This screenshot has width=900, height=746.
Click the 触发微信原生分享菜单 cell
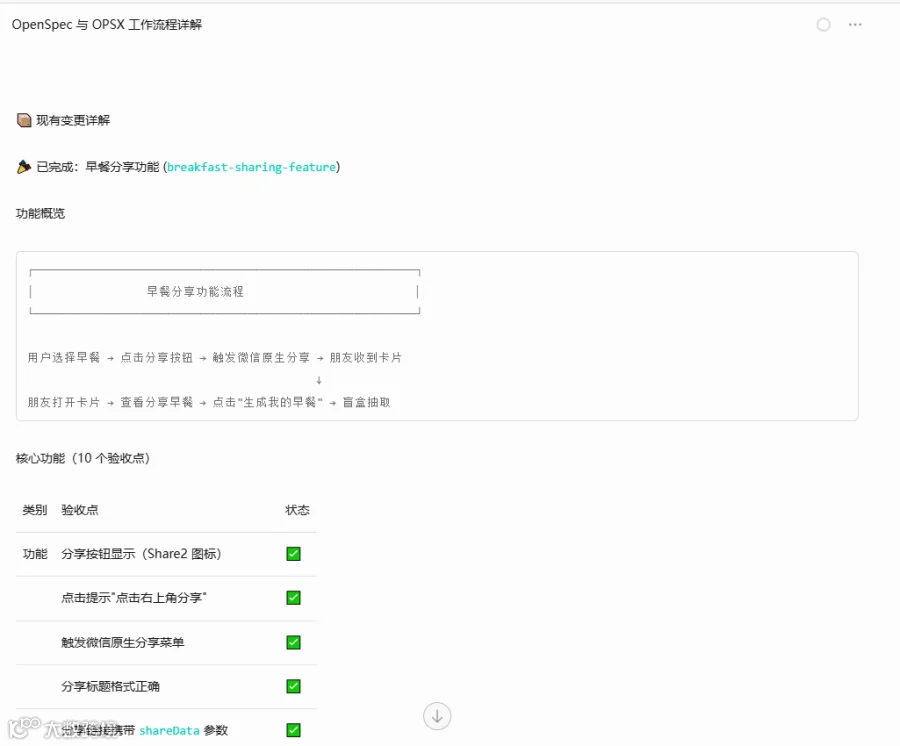[x=123, y=642]
